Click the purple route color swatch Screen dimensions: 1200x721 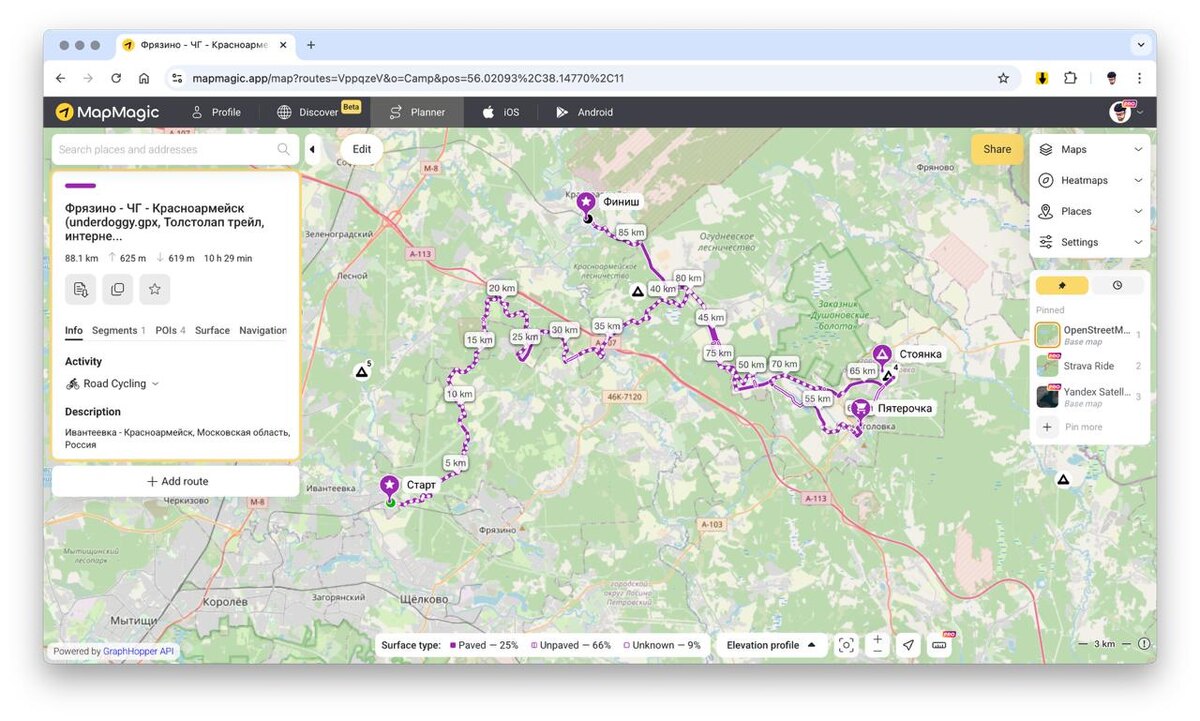point(81,186)
